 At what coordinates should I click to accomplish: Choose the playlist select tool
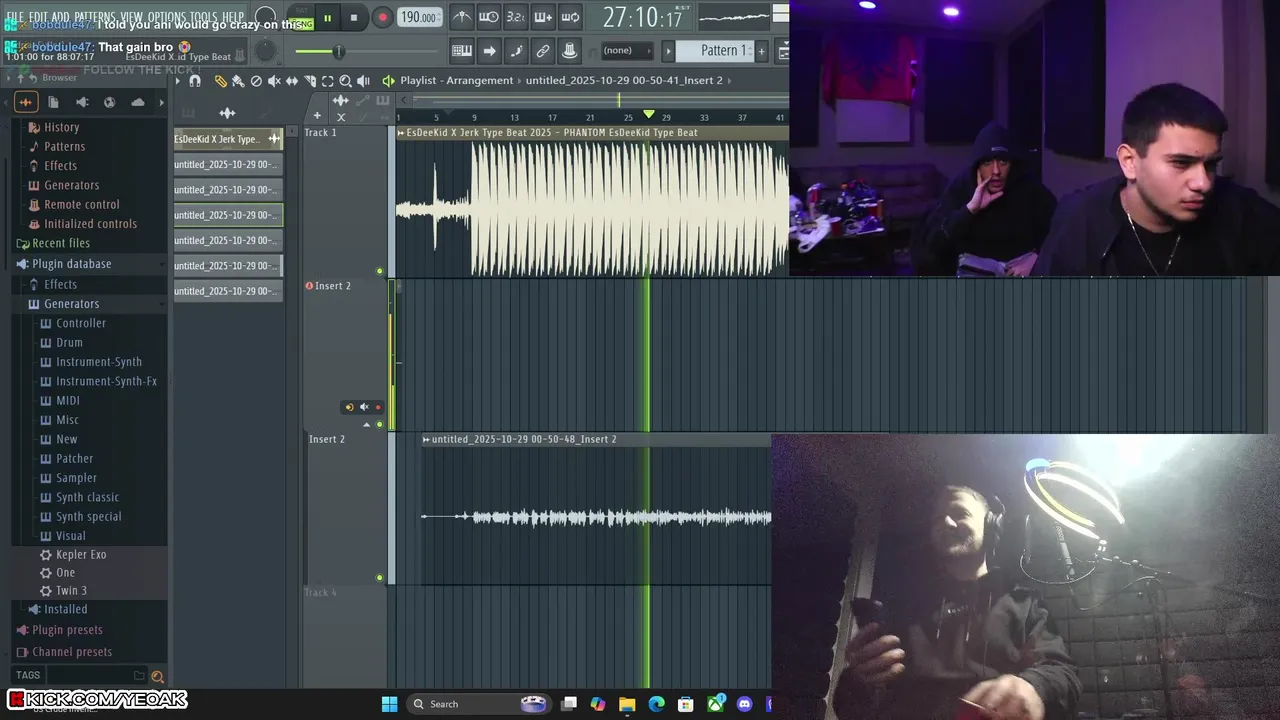click(328, 81)
